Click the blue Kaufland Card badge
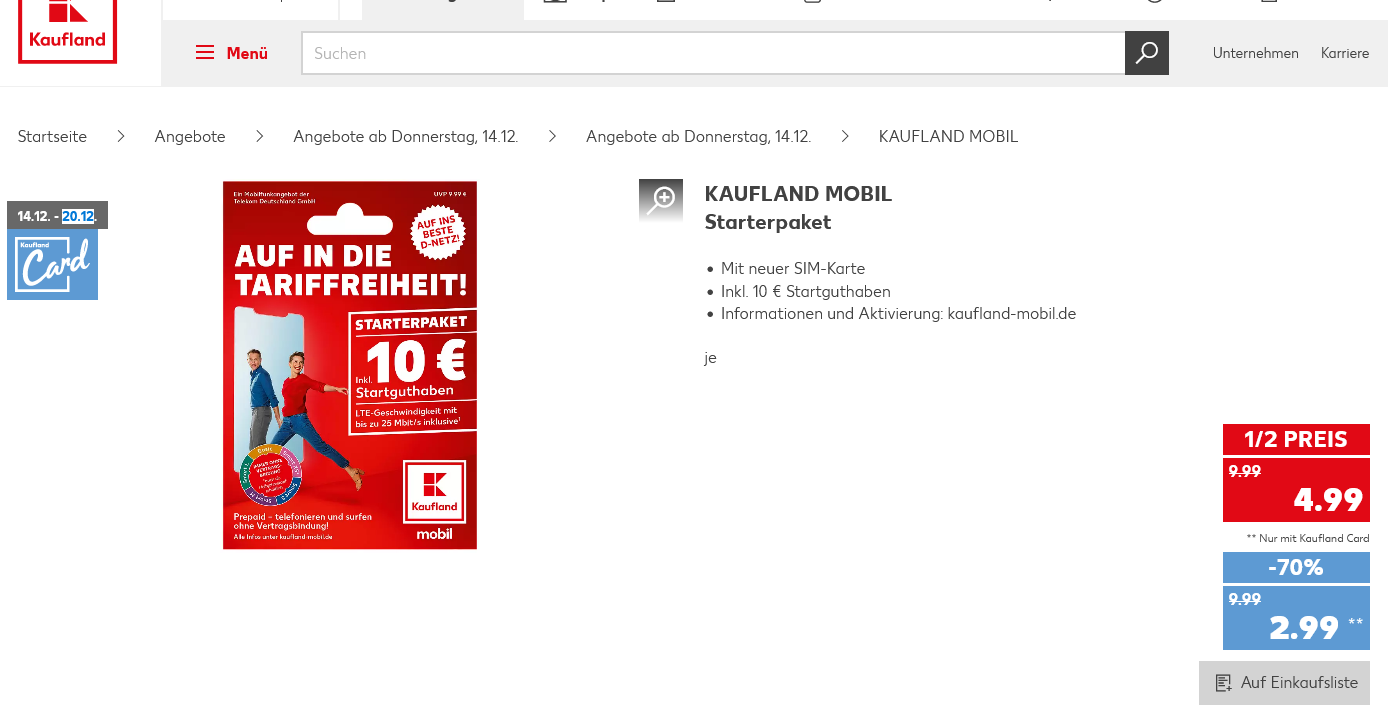 point(52,264)
